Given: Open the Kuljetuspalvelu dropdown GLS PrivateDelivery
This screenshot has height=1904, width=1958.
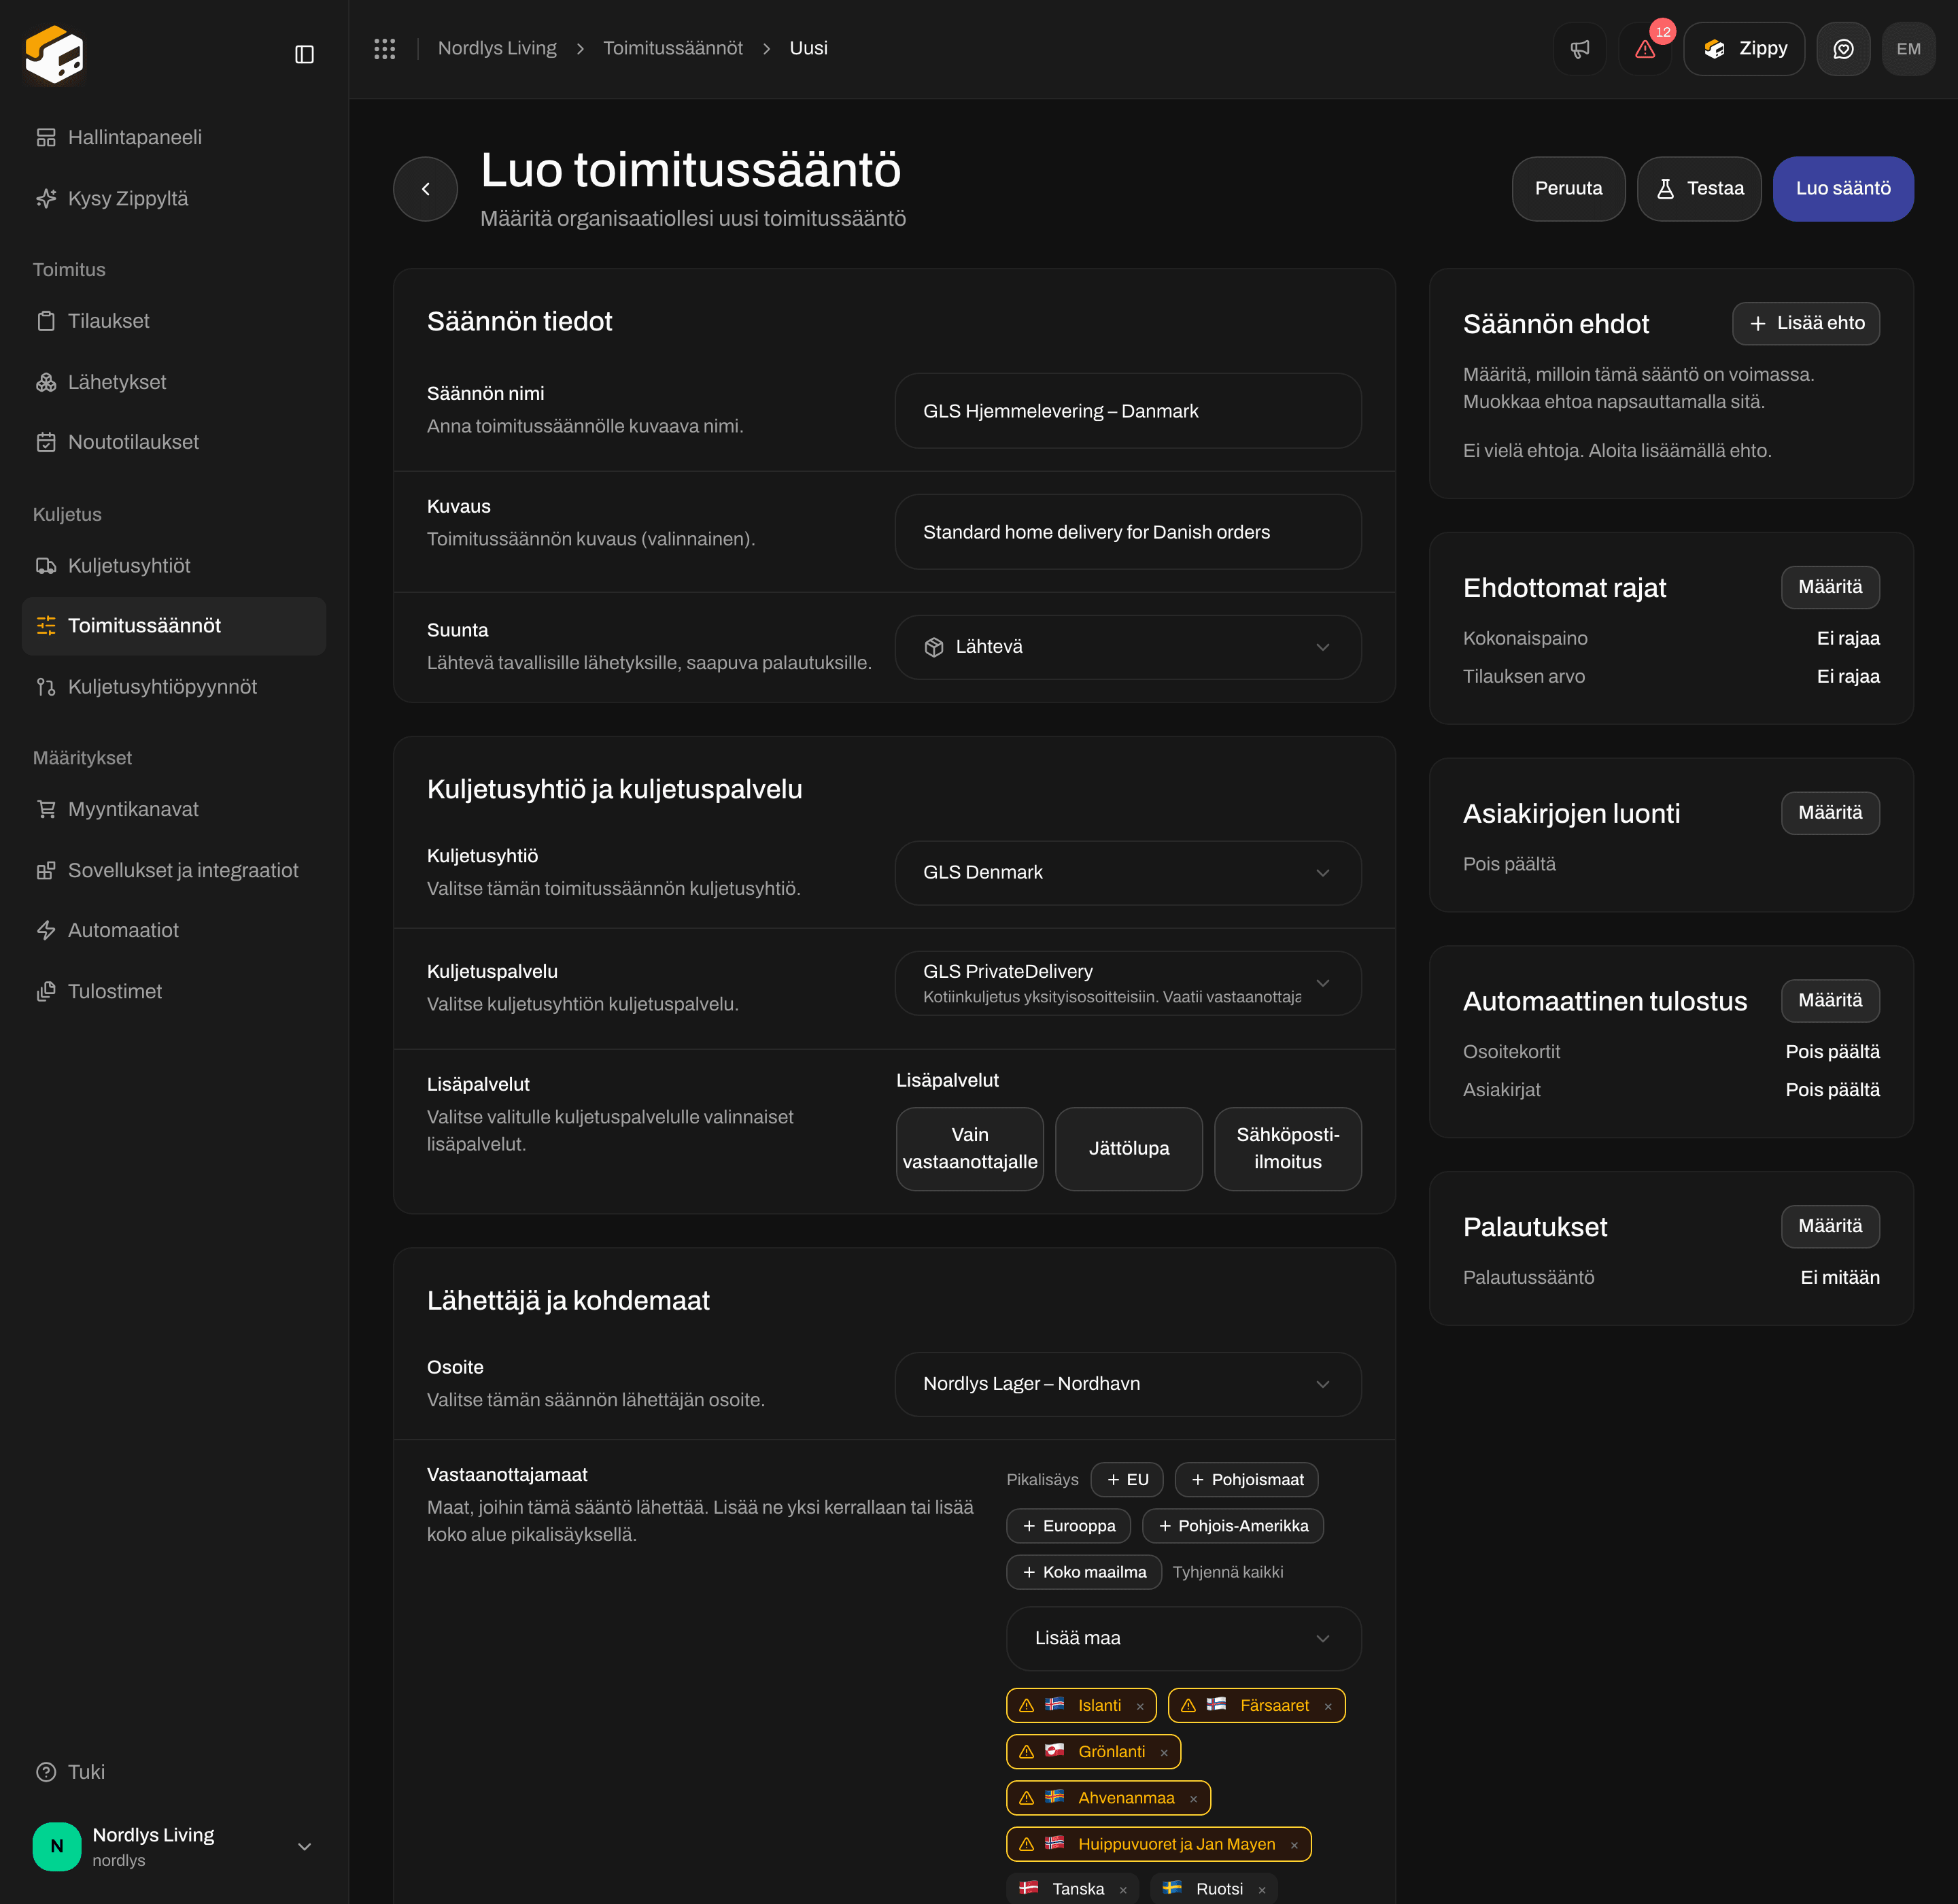Looking at the screenshot, I should (x=1127, y=983).
